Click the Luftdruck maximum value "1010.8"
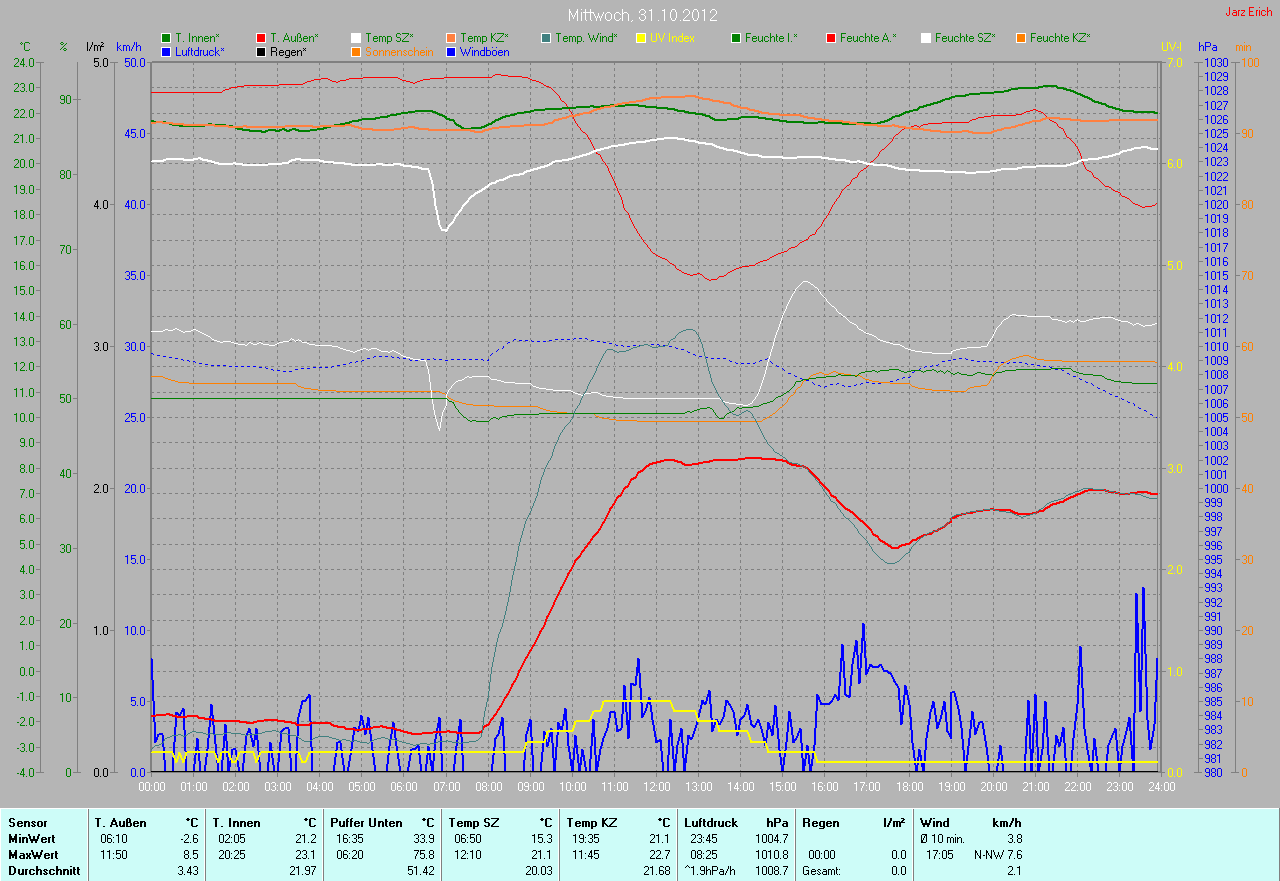Image resolution: width=1280 pixels, height=881 pixels. pyautogui.click(x=771, y=855)
